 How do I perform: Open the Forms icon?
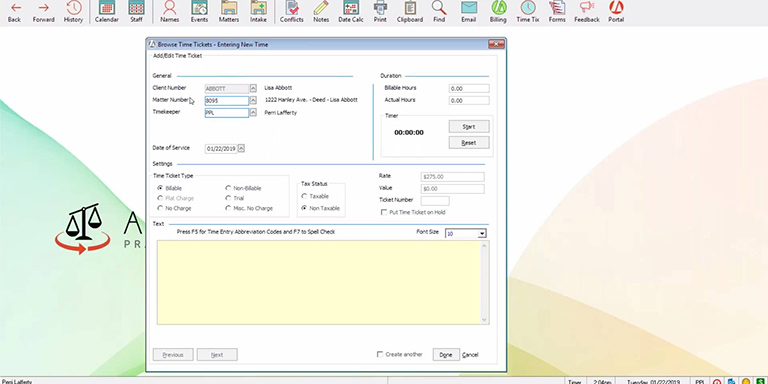(x=557, y=12)
